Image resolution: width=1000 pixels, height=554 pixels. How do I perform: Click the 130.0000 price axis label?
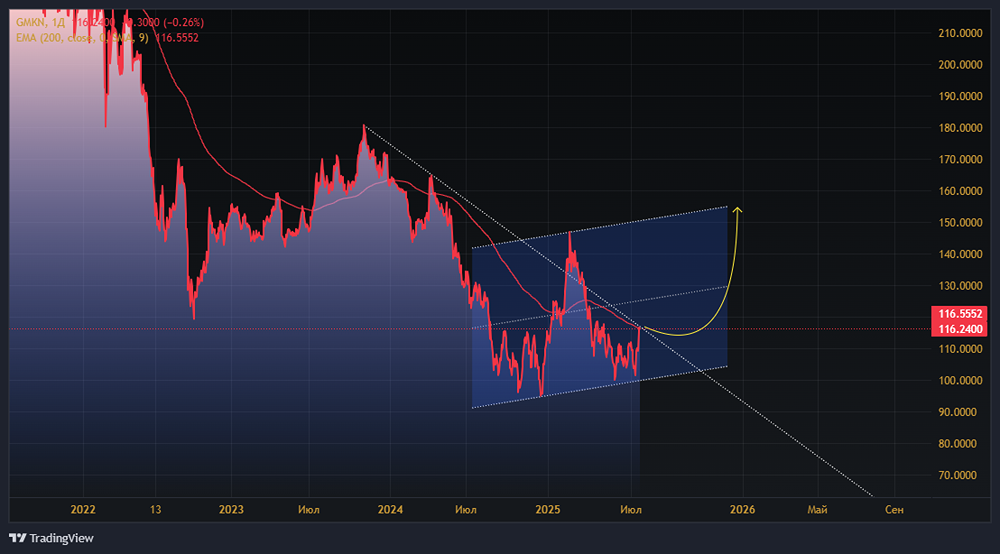pyautogui.click(x=960, y=286)
